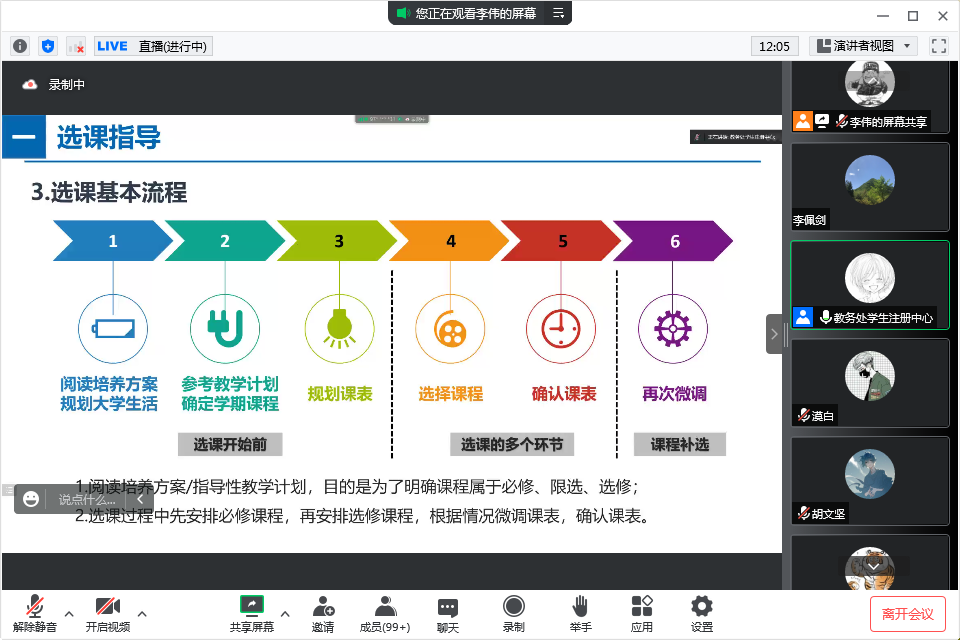Image resolution: width=960 pixels, height=640 pixels.
Task: Unmute microphone with 解除静音
Action: (35, 613)
